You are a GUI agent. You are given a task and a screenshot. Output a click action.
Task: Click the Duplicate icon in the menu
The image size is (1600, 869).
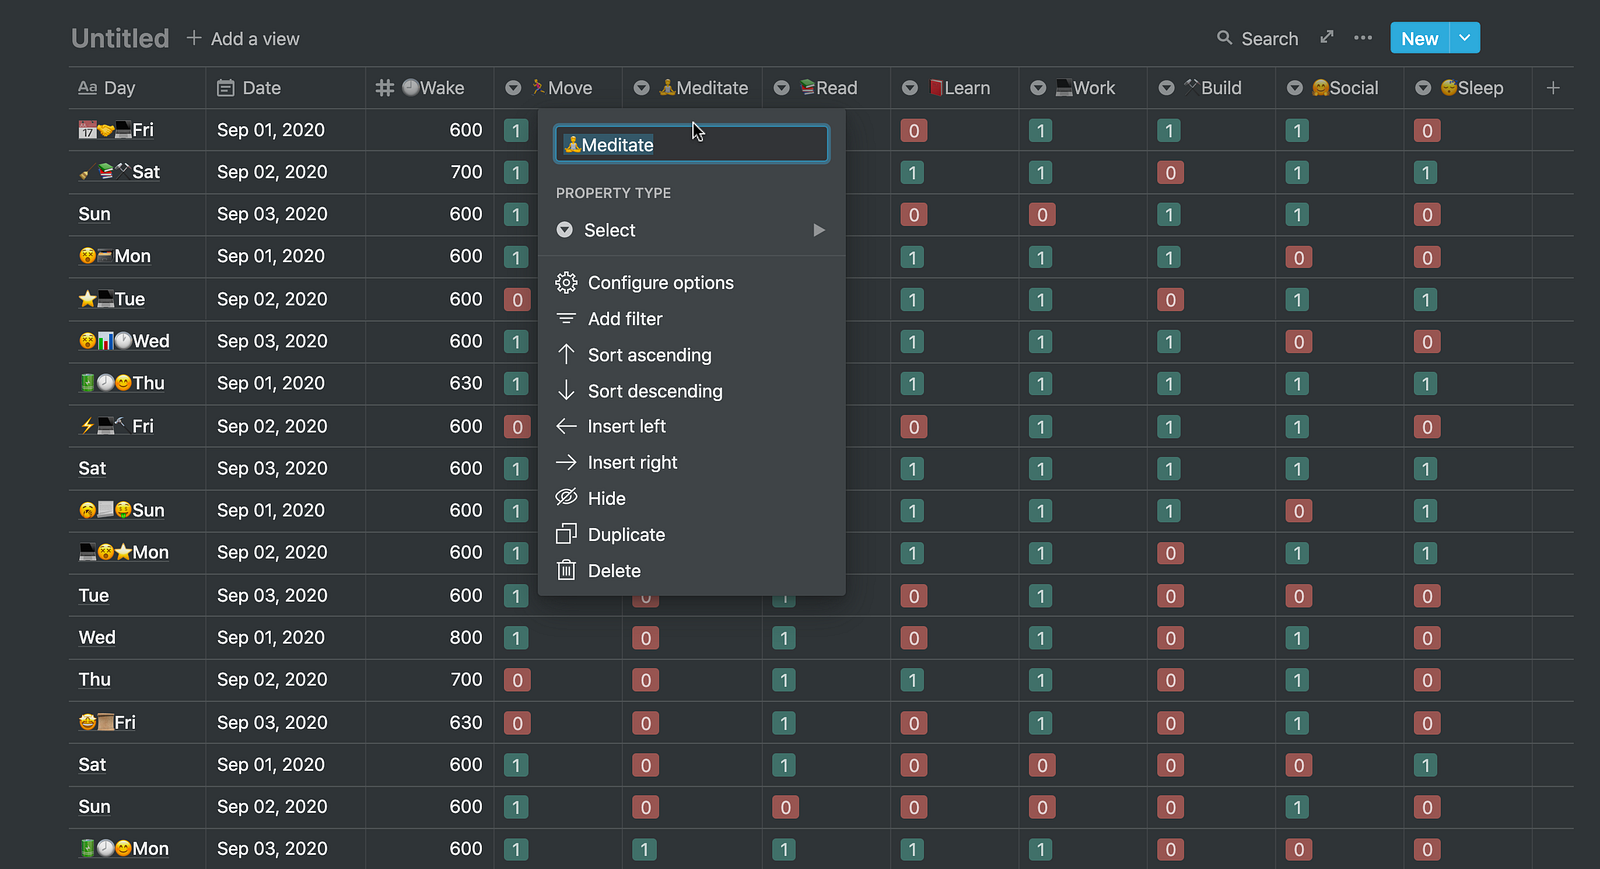[566, 535]
